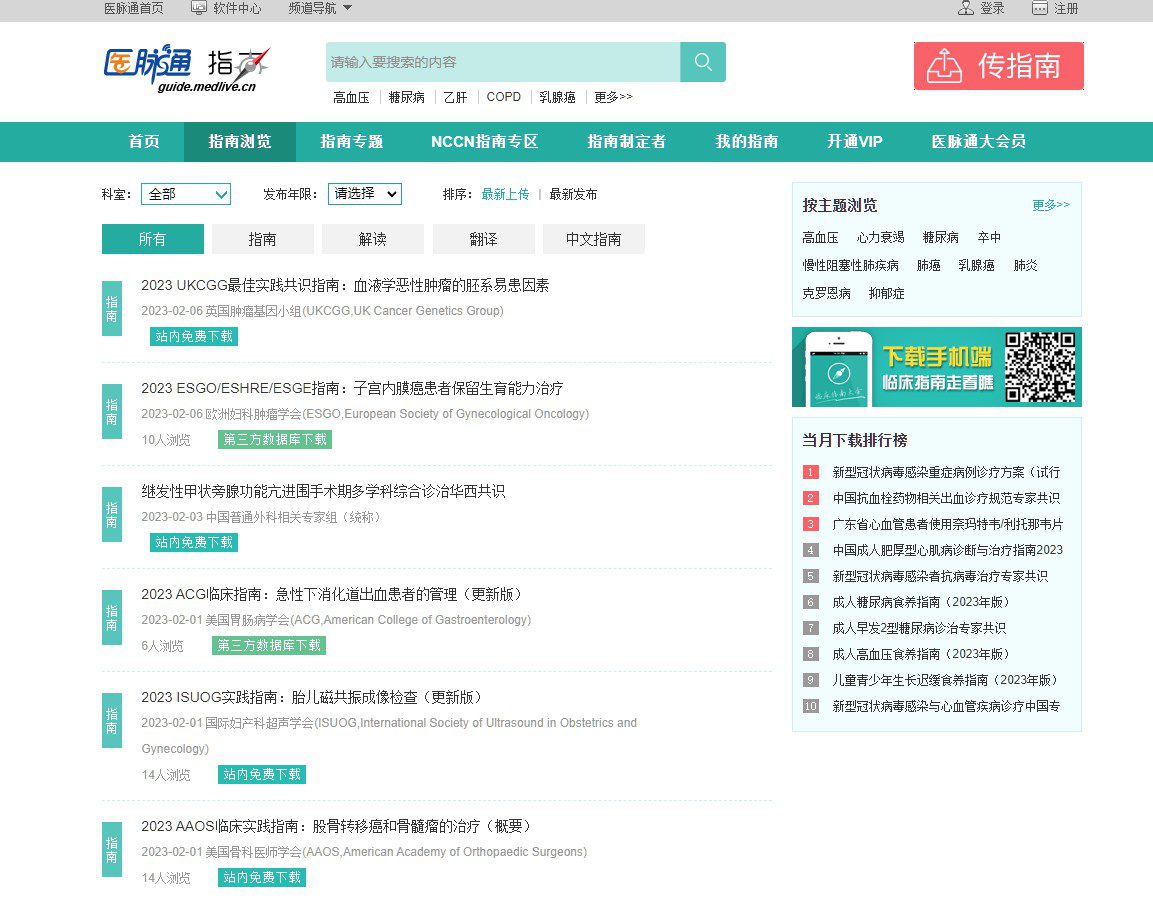Select the 中文指南 filter tab
1153x900 pixels.
593,239
